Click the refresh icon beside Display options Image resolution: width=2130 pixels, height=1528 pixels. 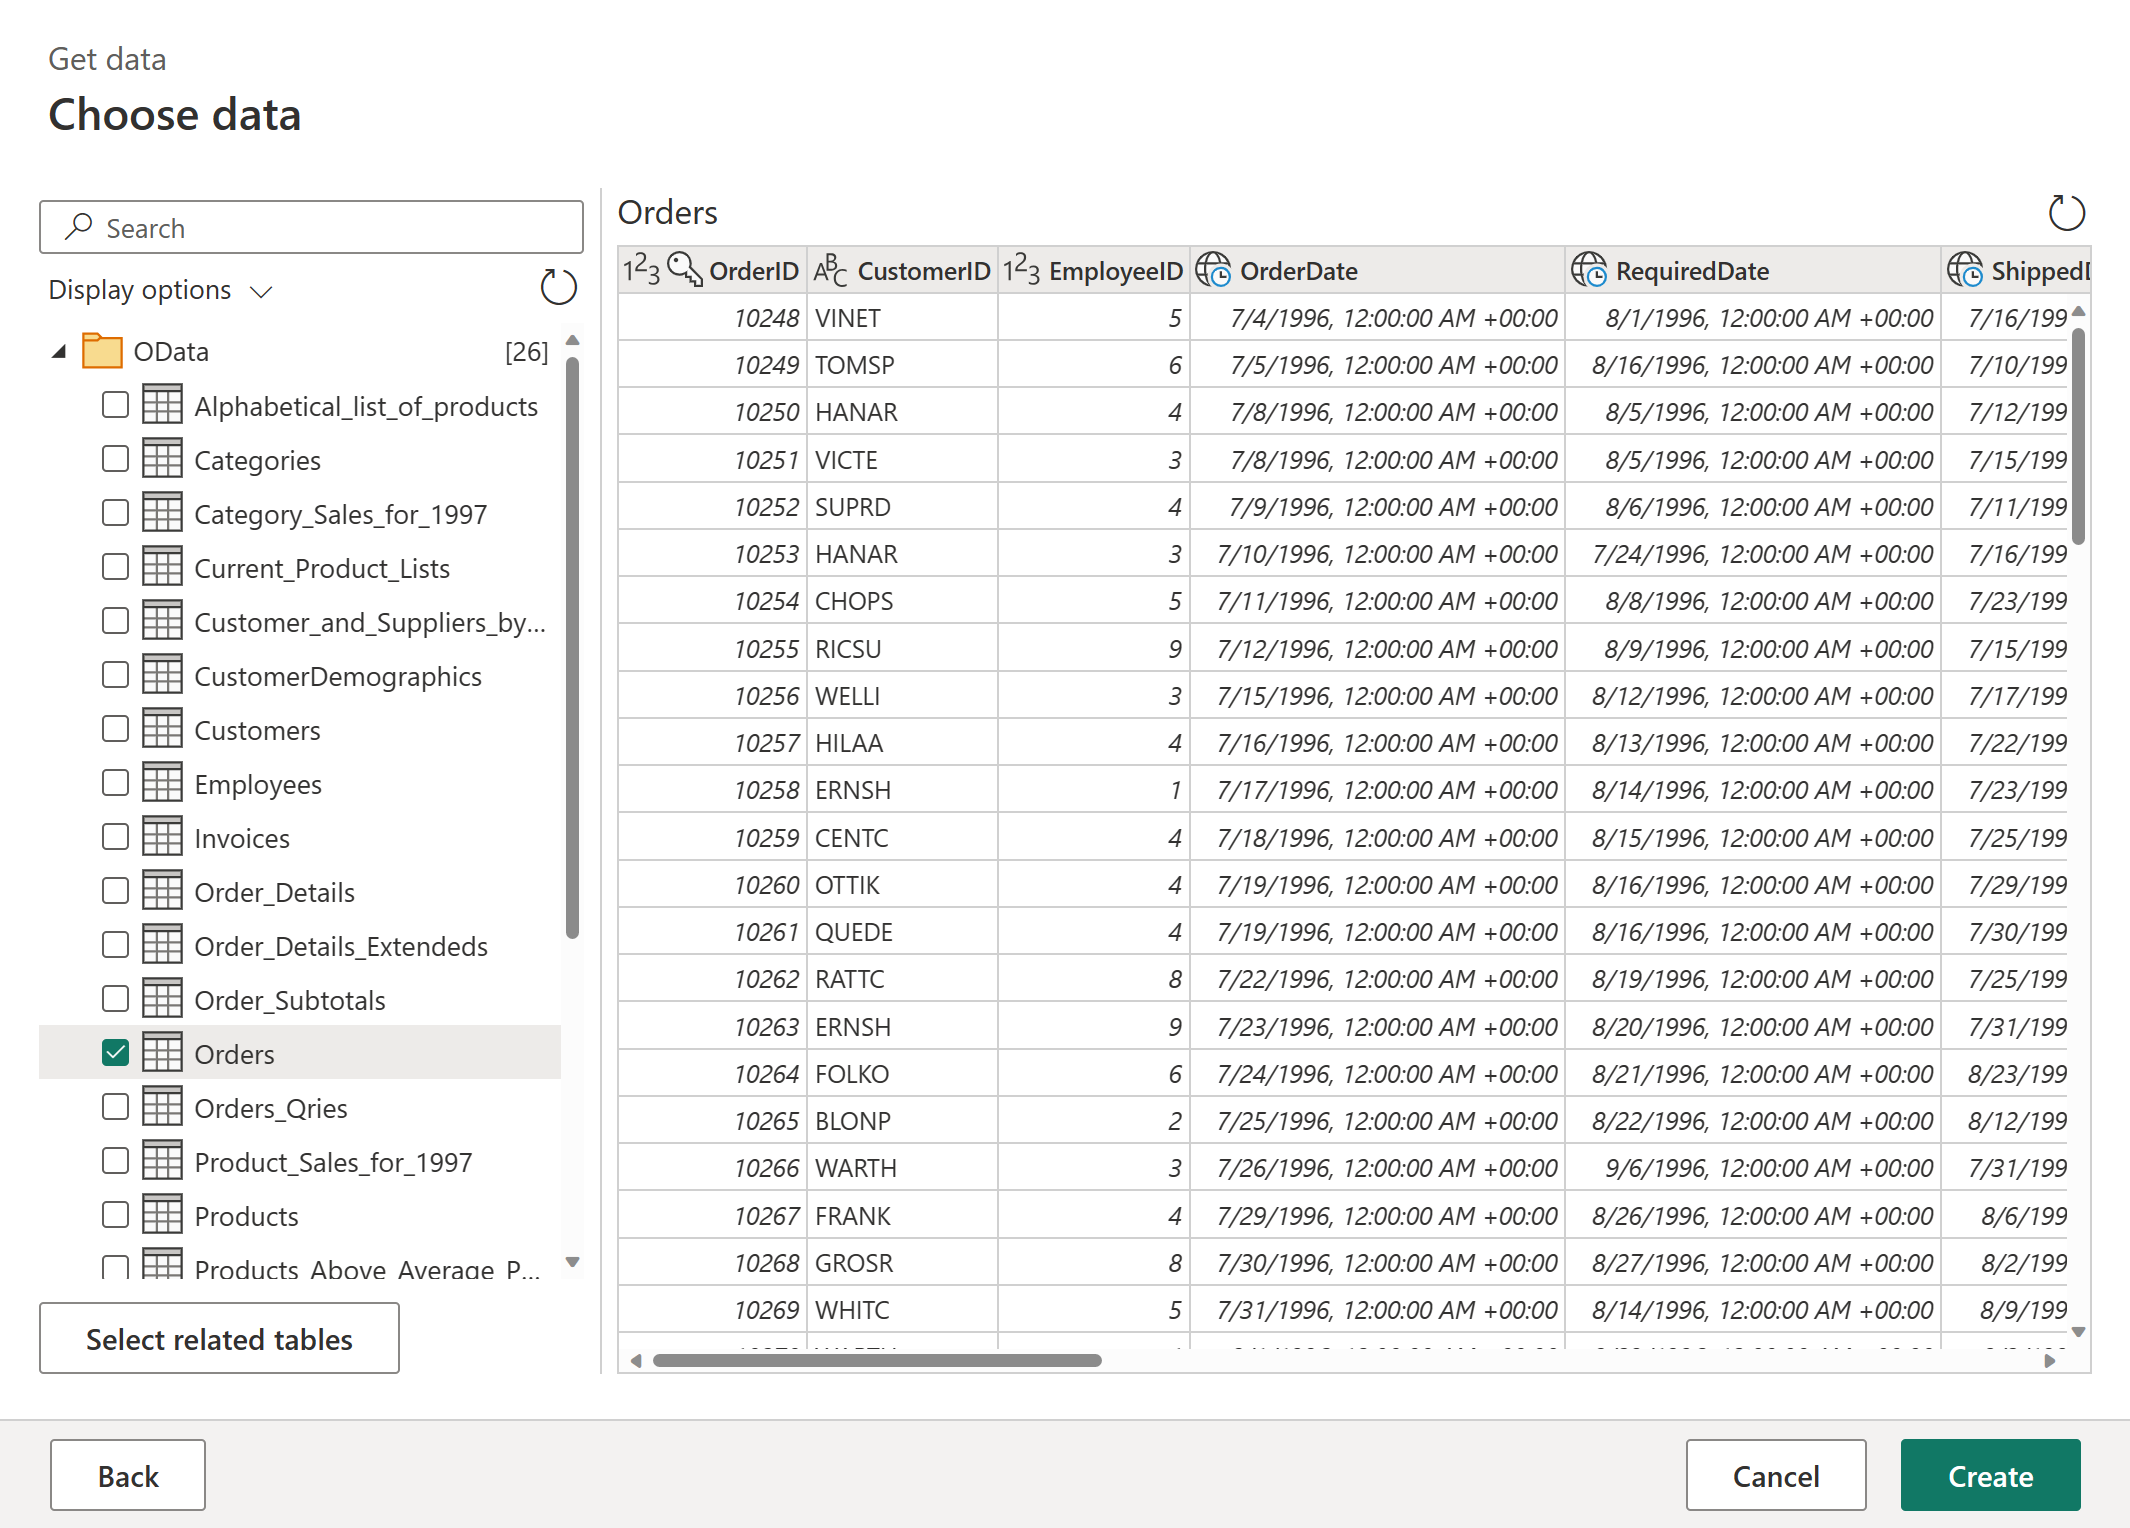pos(558,288)
